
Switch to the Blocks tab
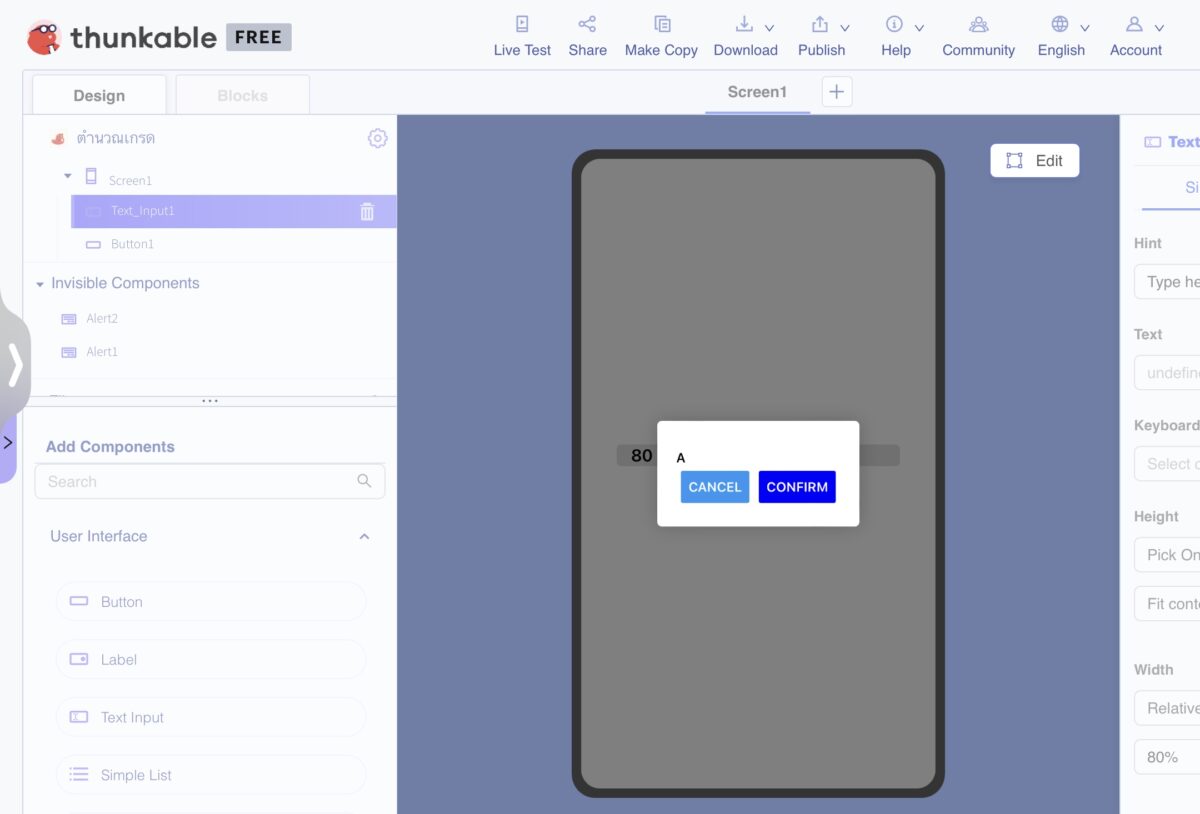pyautogui.click(x=241, y=95)
